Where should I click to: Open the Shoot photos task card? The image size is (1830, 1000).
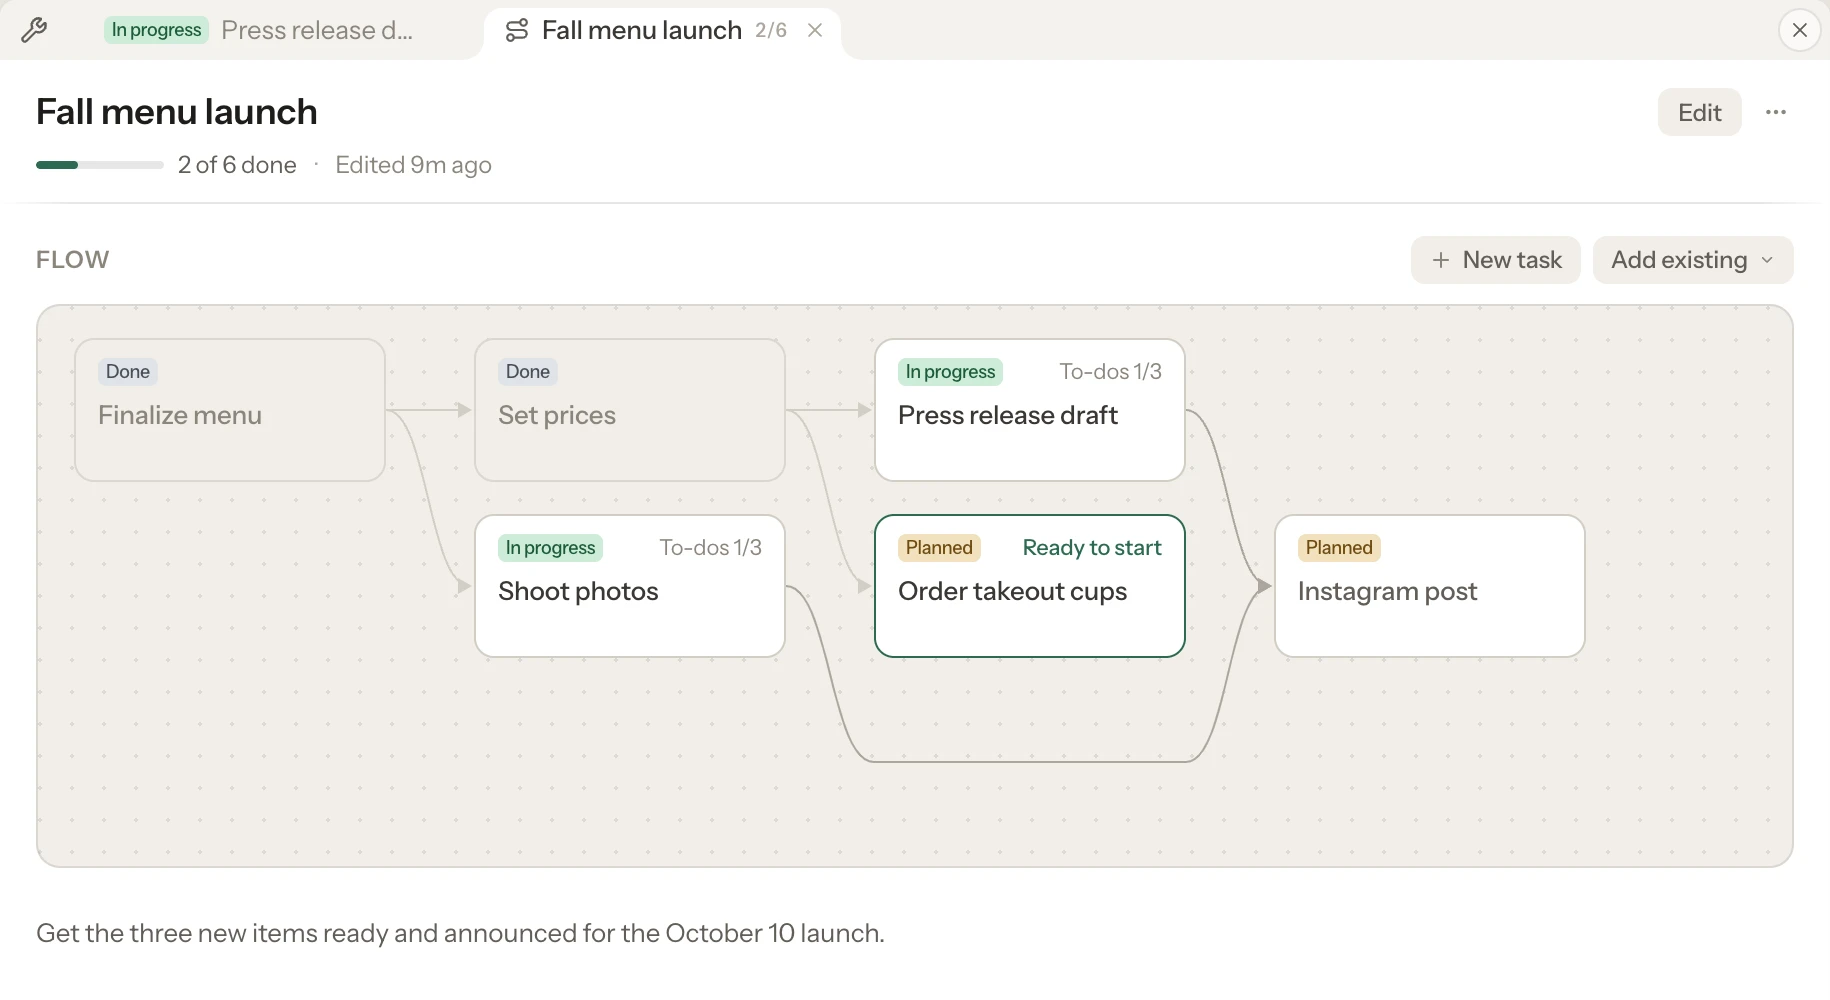tap(630, 586)
